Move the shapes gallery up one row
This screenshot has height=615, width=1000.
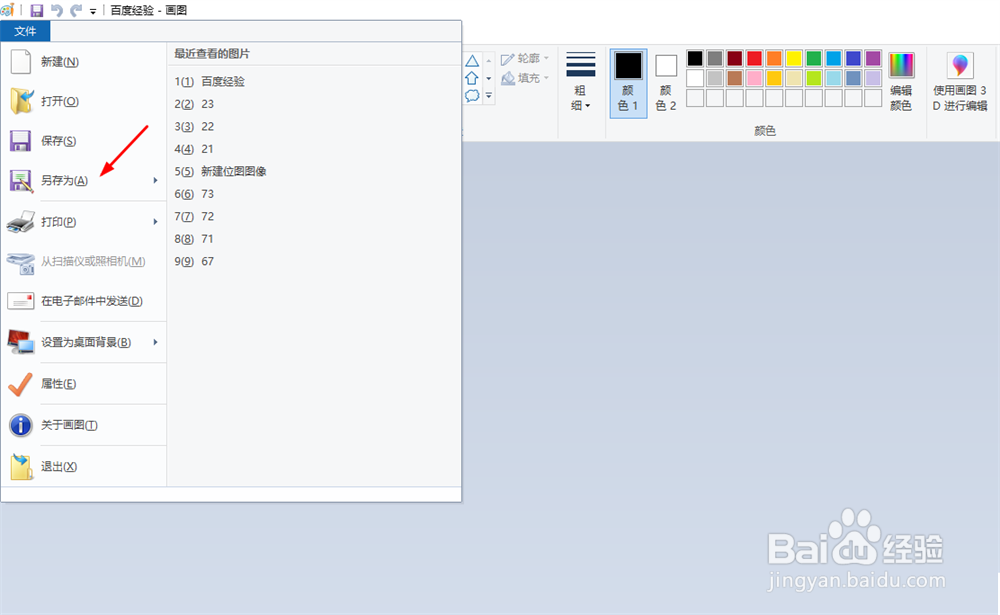489,61
